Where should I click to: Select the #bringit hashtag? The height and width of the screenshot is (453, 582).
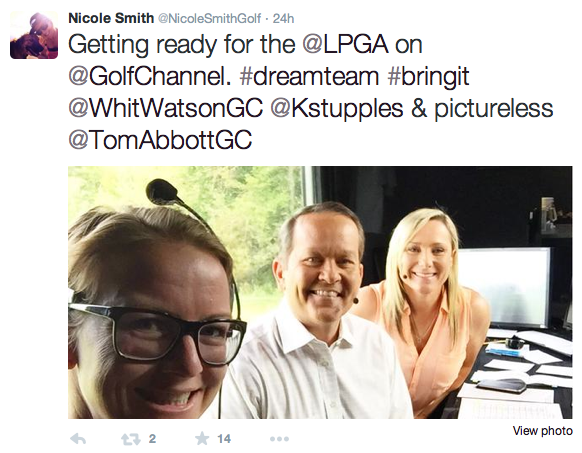[x=428, y=77]
